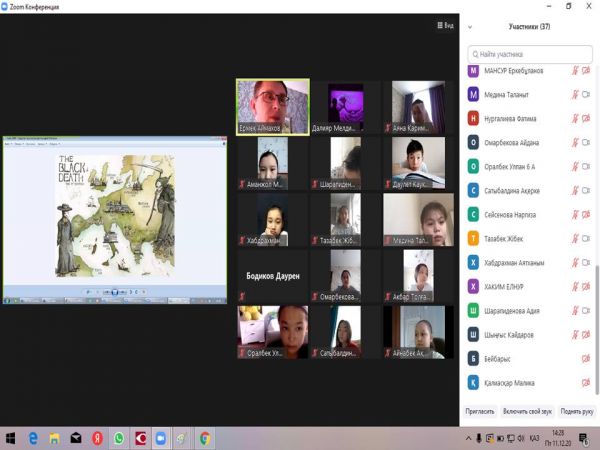
Task: Toggle camera icon for Медина Талапат
Action: point(587,95)
